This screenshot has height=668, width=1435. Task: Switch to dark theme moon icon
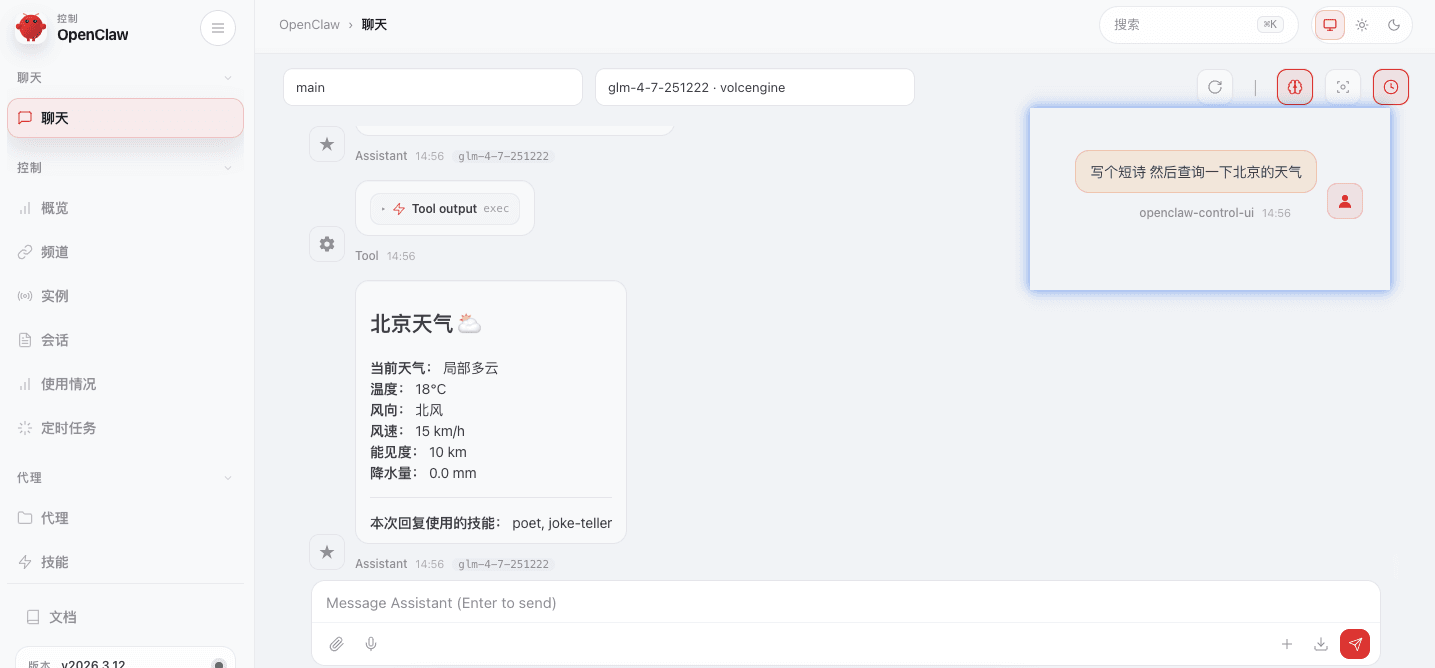pos(1394,25)
